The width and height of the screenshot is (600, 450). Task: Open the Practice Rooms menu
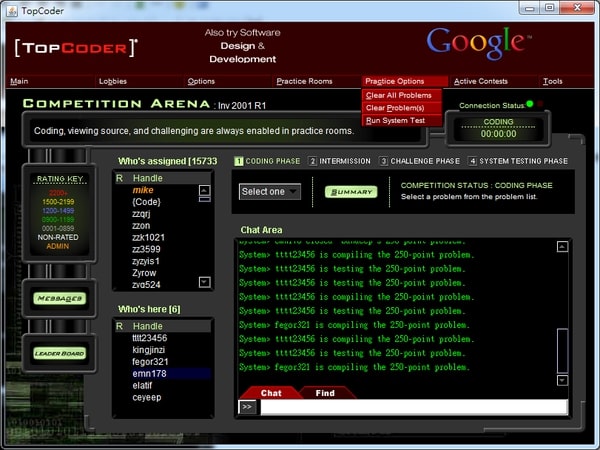304,81
